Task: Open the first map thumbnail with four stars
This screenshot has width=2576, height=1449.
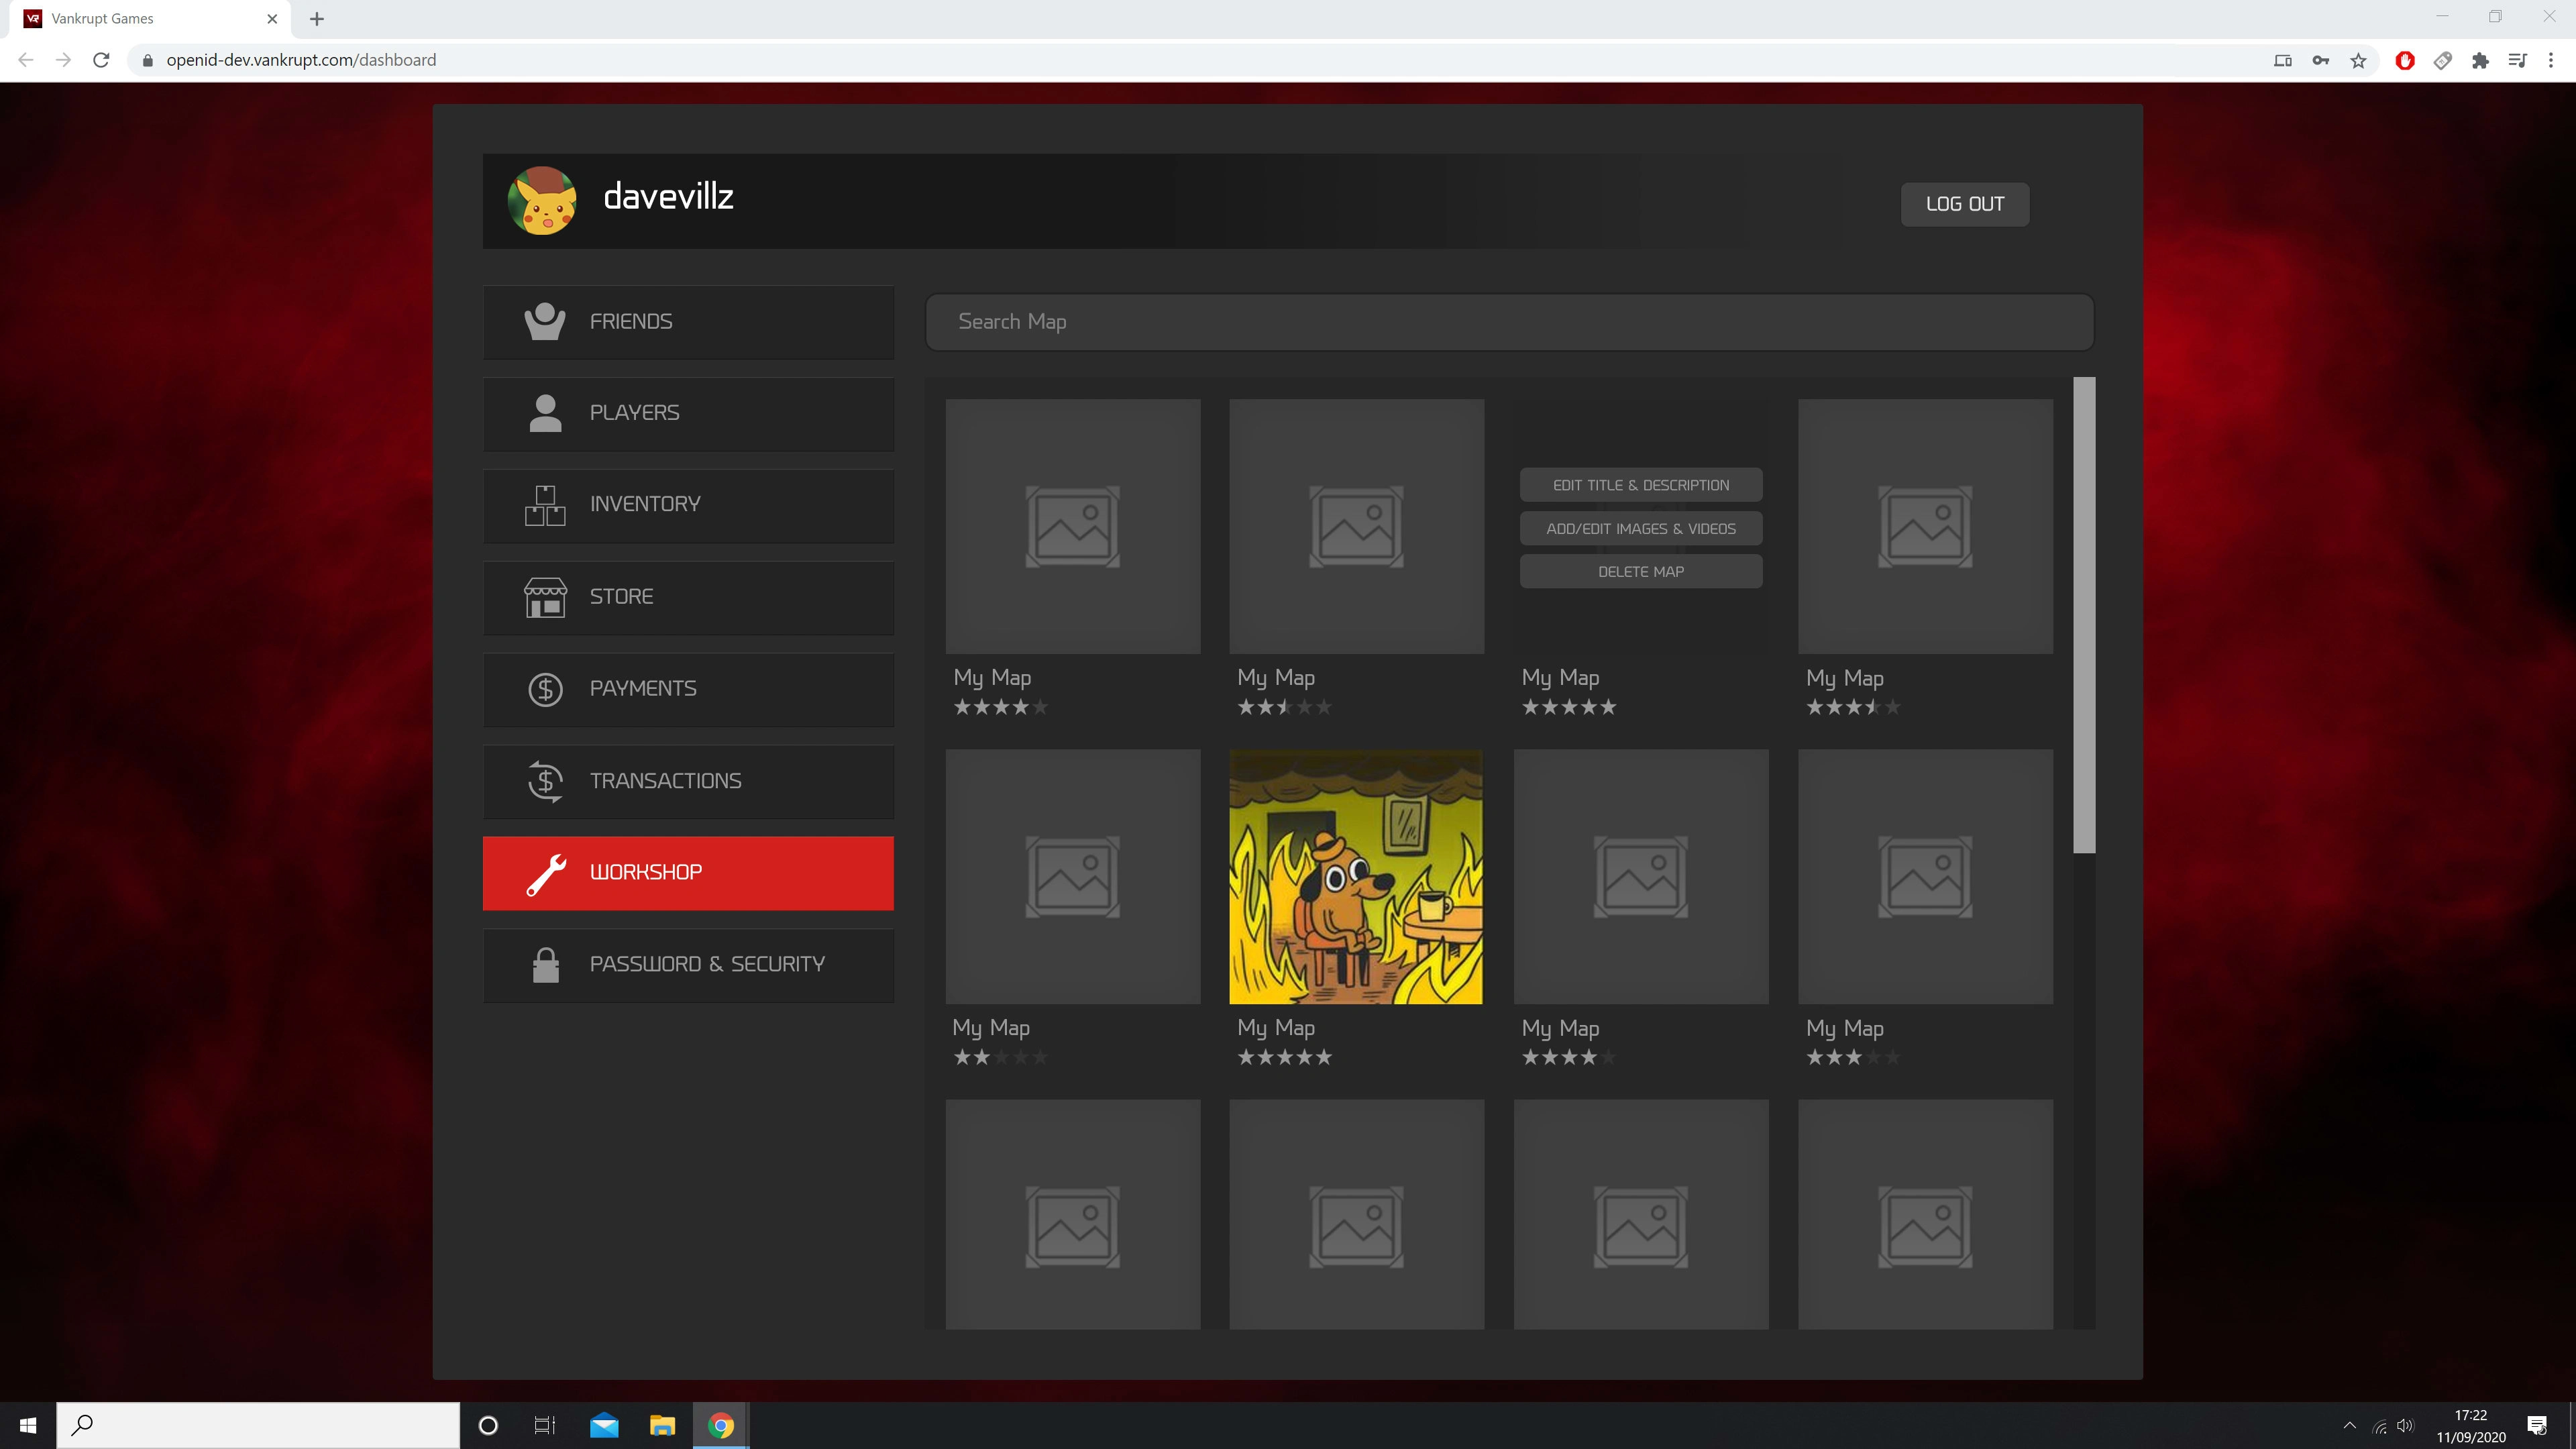Action: 1072,527
